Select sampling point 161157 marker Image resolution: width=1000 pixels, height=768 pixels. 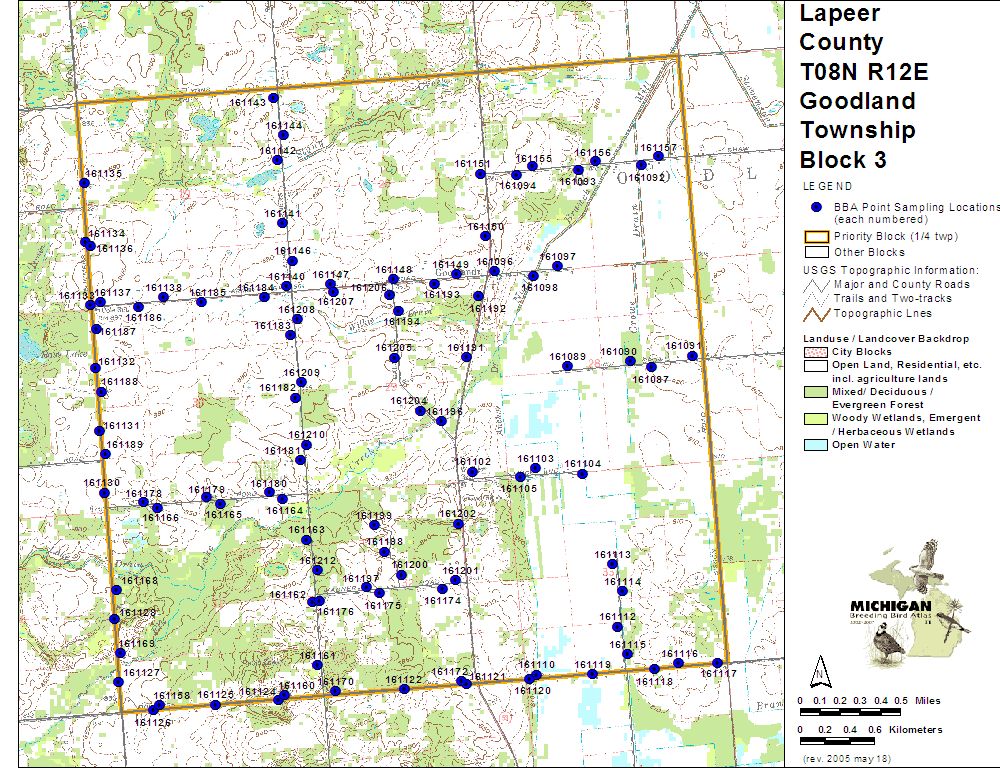[x=658, y=156]
